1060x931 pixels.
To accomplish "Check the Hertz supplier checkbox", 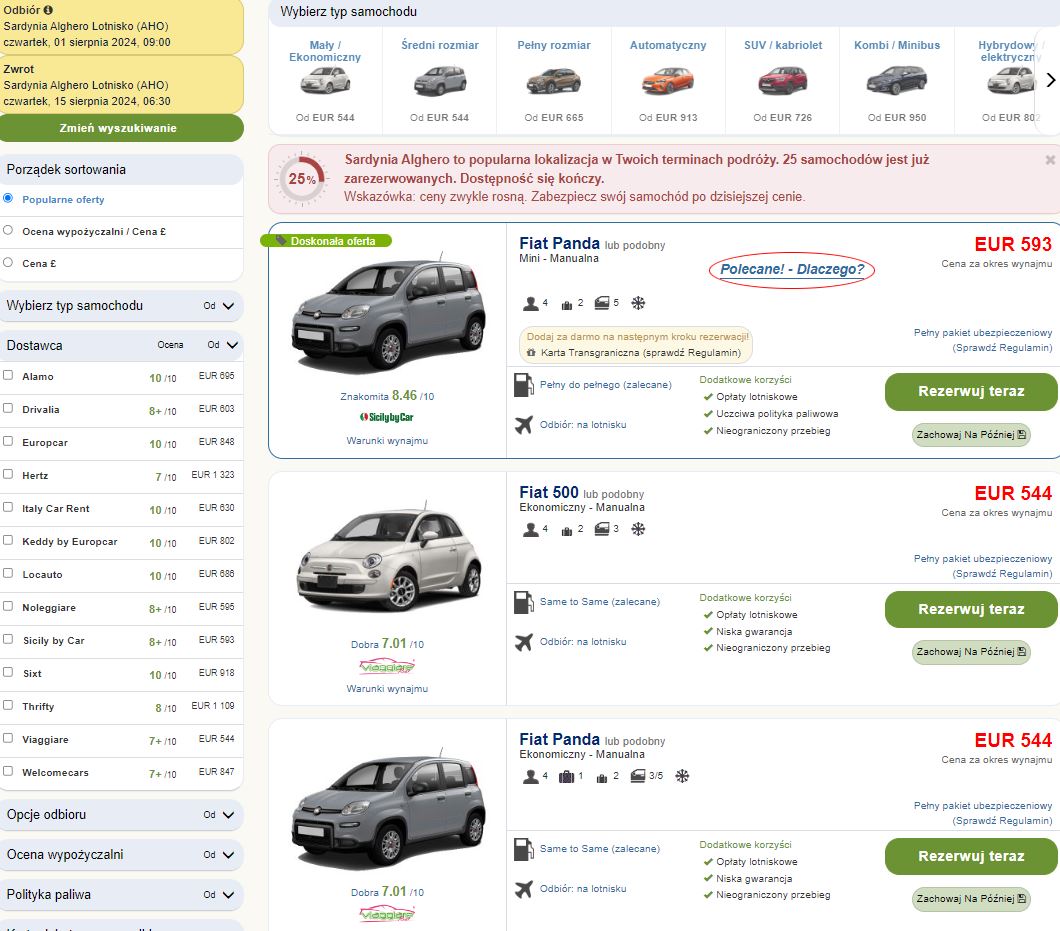I will pos(8,474).
